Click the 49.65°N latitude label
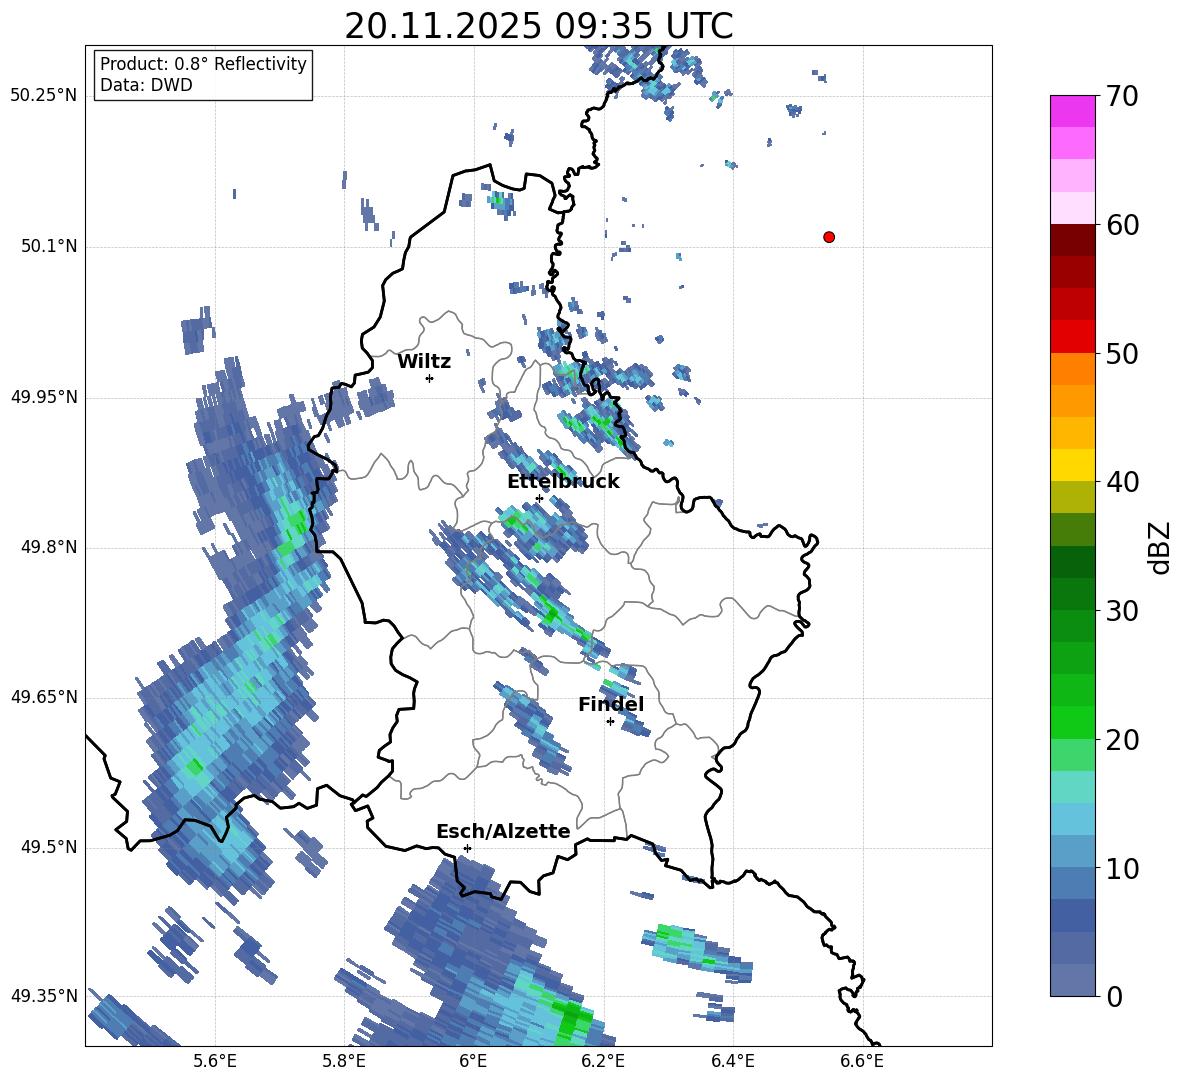This screenshot has width=1184, height=1081. [44, 696]
